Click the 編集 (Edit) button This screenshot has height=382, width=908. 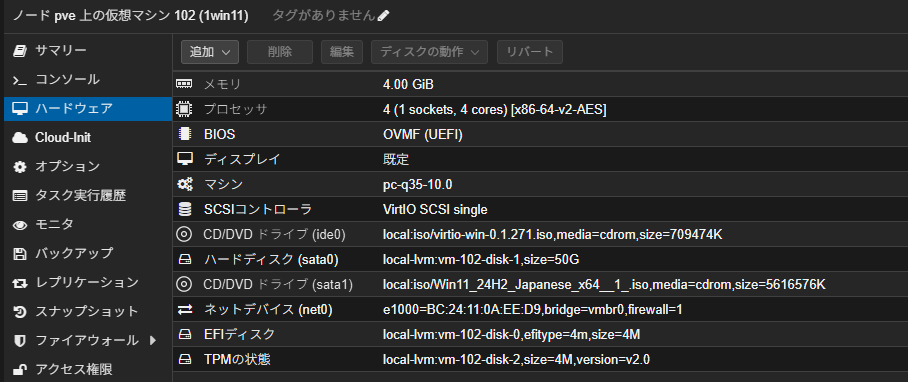pos(342,52)
